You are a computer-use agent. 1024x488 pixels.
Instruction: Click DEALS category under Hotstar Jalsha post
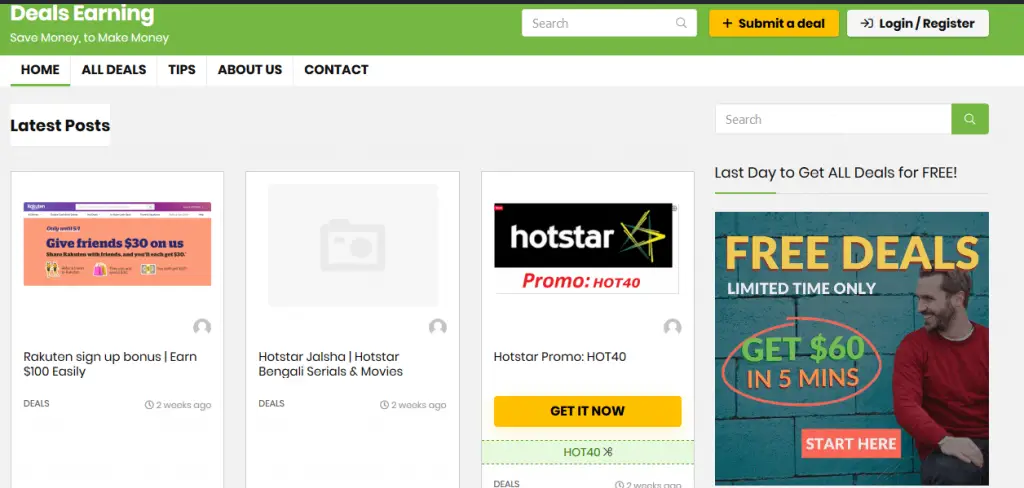click(x=271, y=404)
